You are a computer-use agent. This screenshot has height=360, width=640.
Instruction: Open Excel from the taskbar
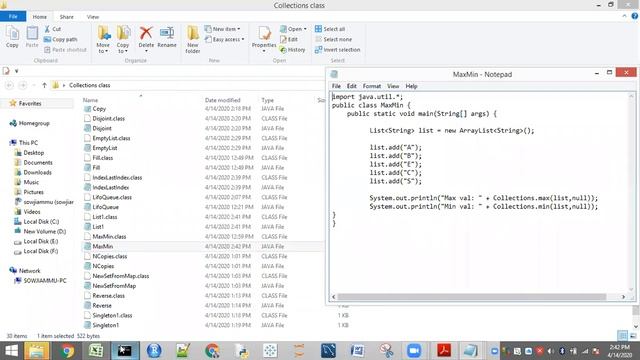pyautogui.click(x=96, y=351)
